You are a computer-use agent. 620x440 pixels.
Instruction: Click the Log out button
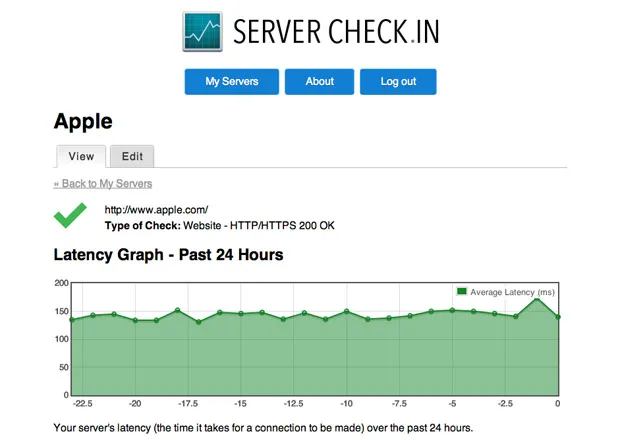coord(398,81)
